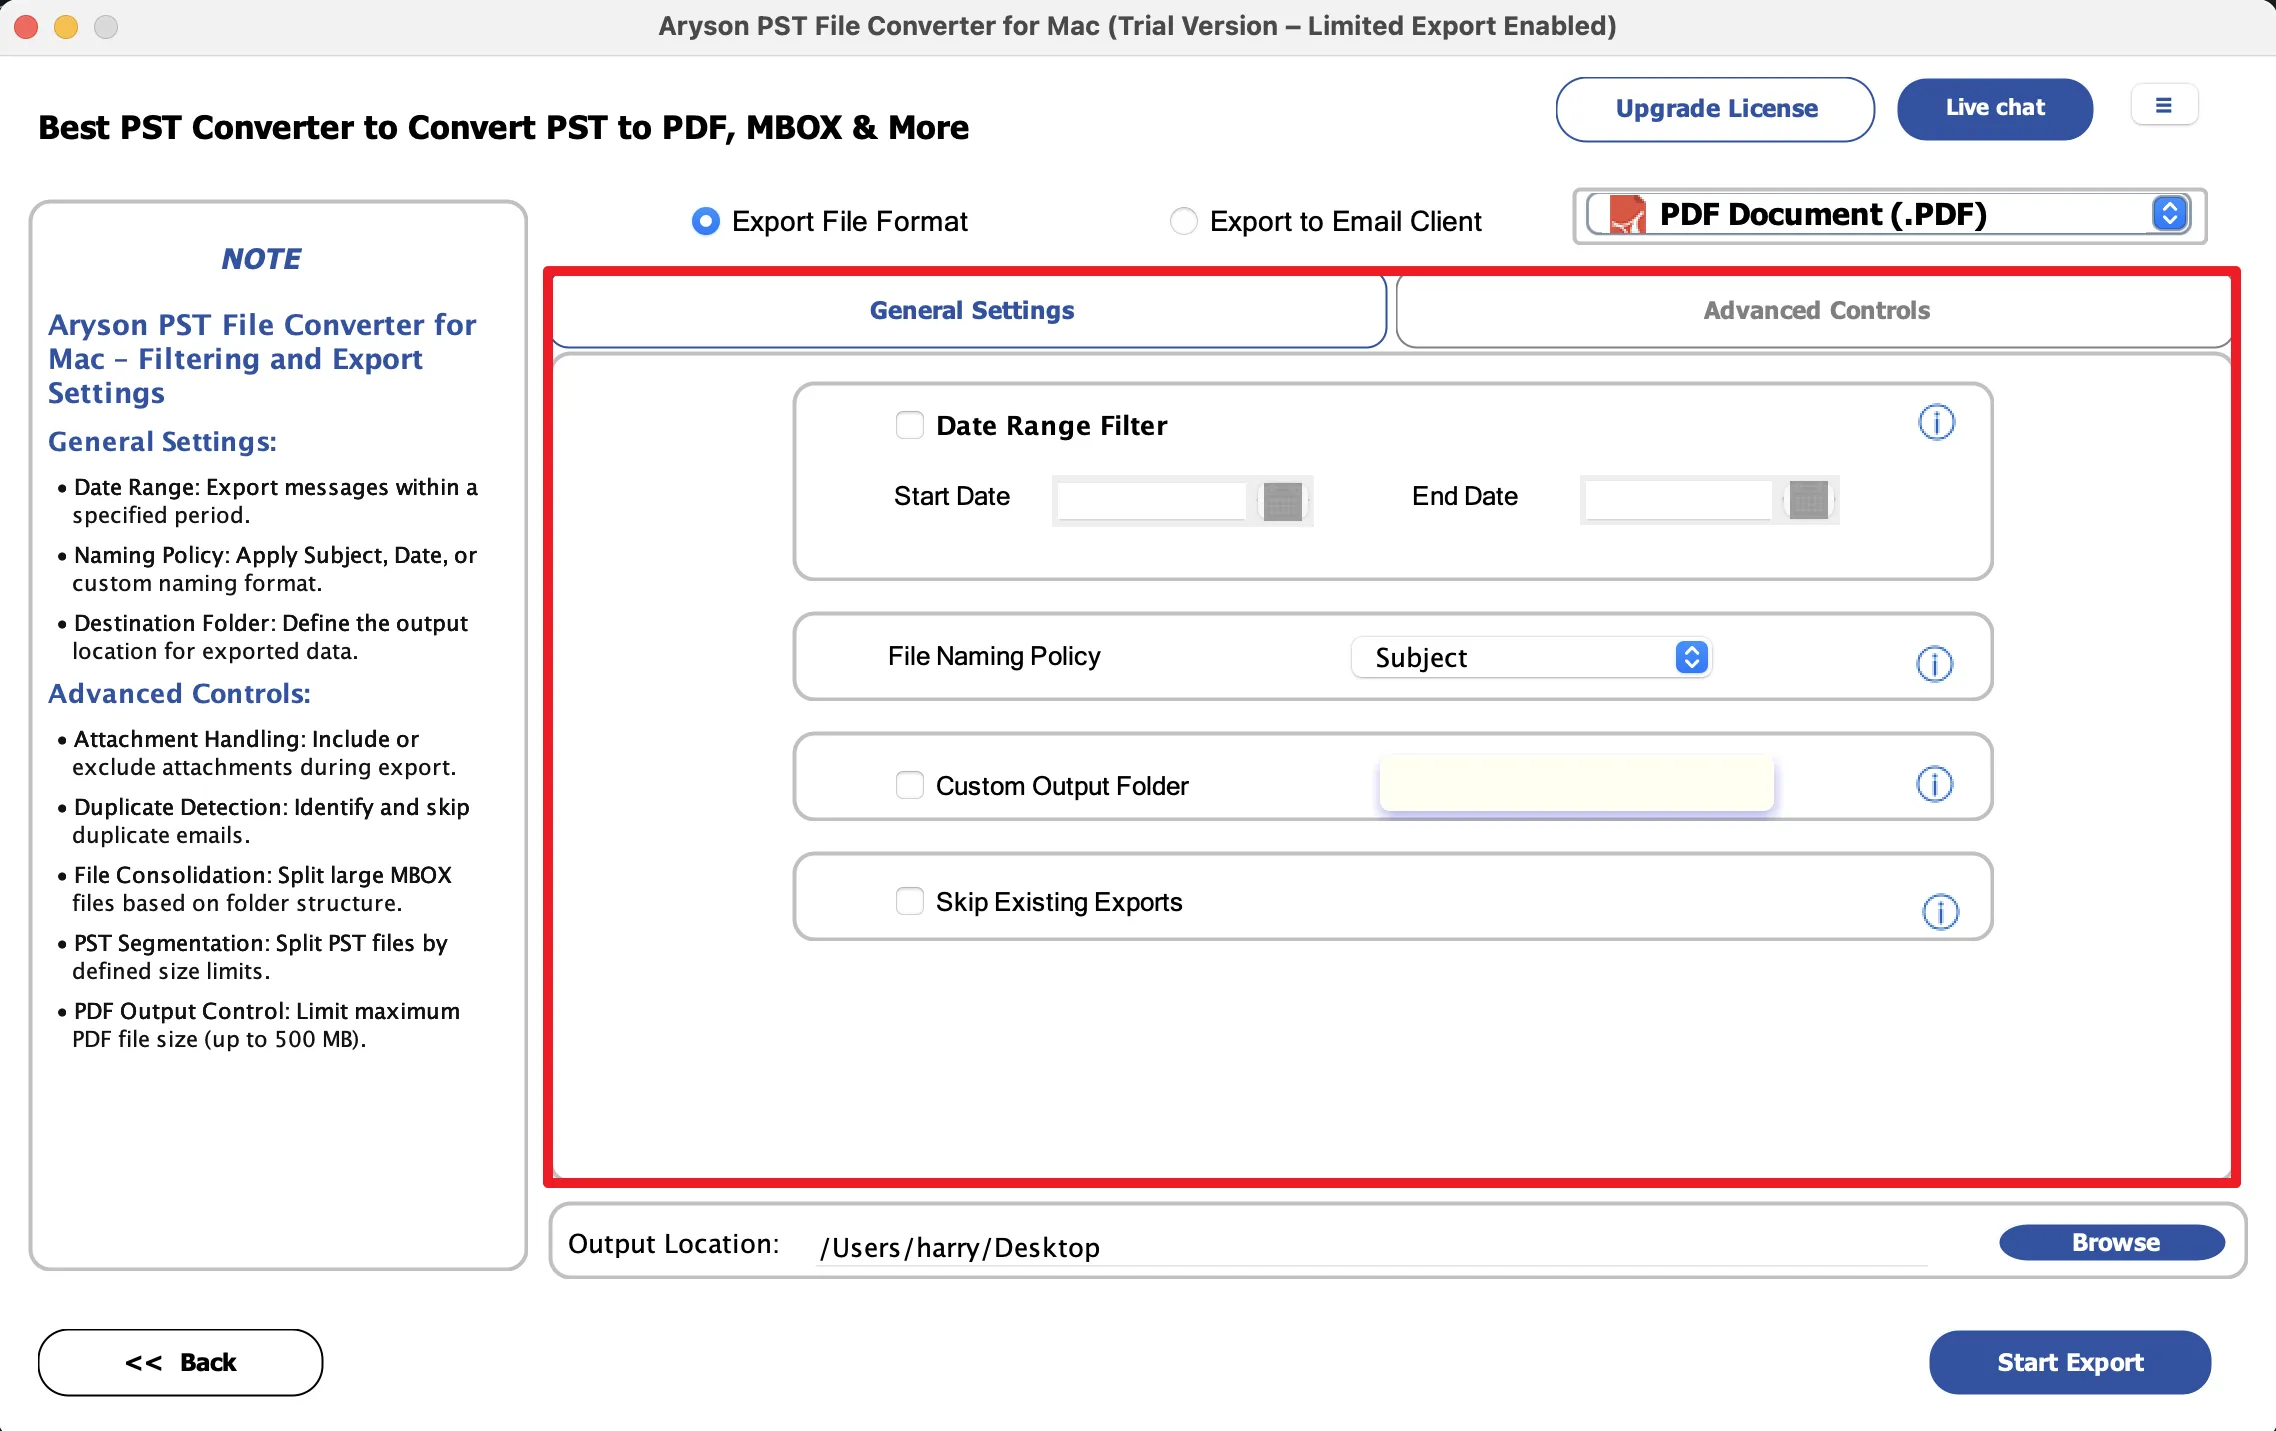Open the Start Date calendar picker icon

tap(1282, 501)
